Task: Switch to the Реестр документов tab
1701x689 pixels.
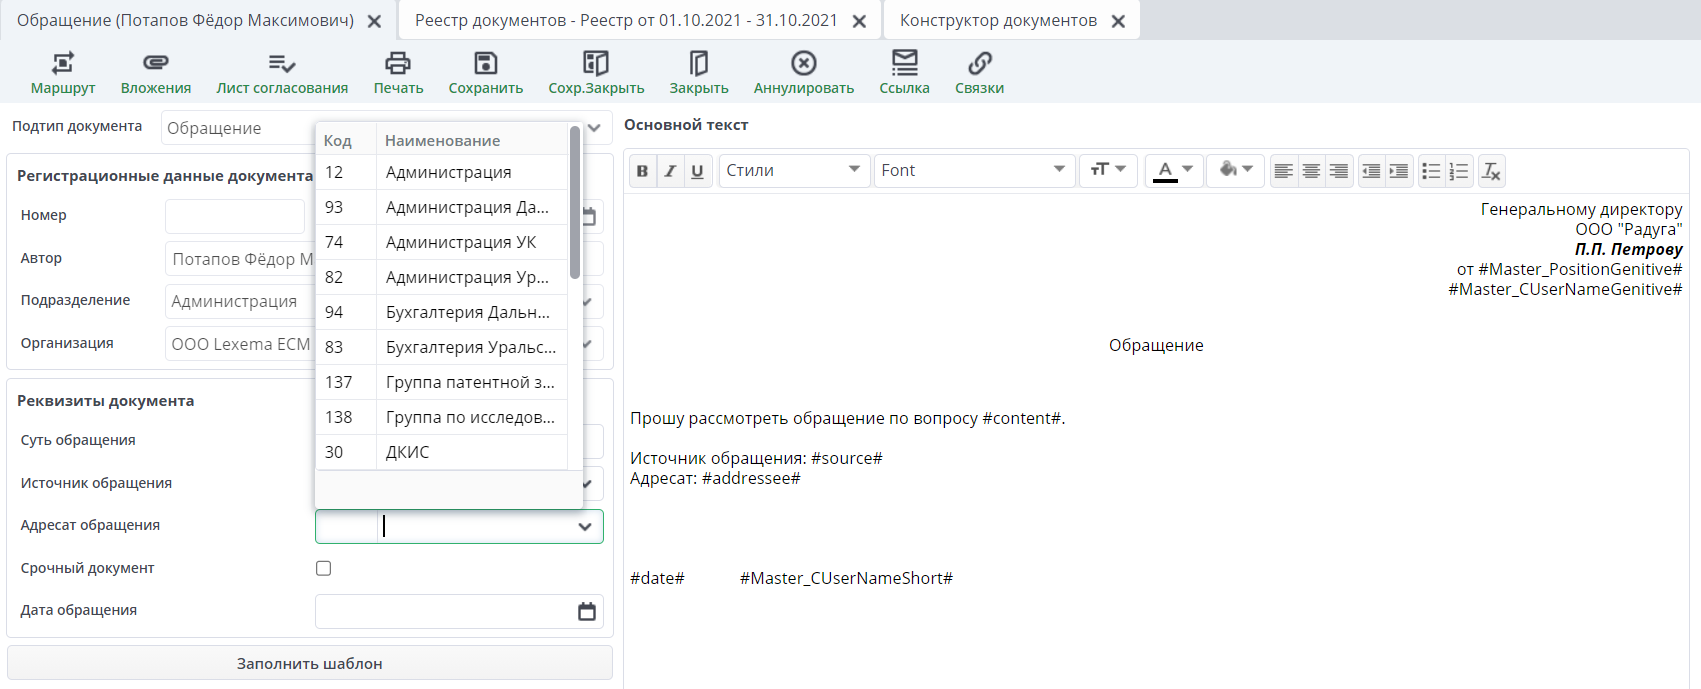Action: tap(626, 21)
